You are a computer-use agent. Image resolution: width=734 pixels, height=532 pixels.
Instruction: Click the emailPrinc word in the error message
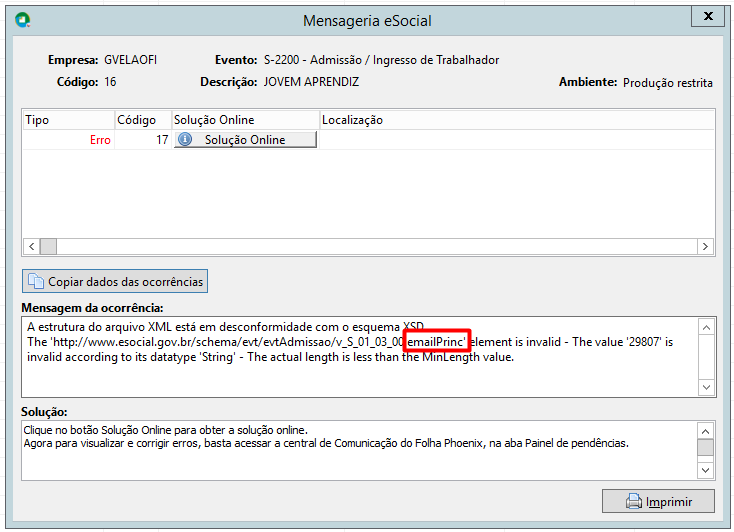(x=435, y=342)
